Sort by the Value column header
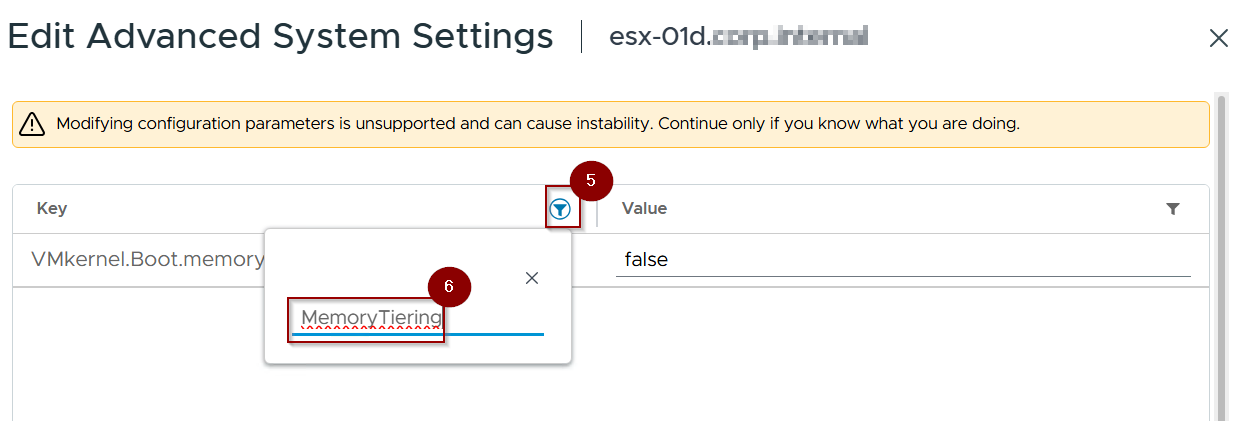The width and height of the screenshot is (1255, 421). coord(644,209)
